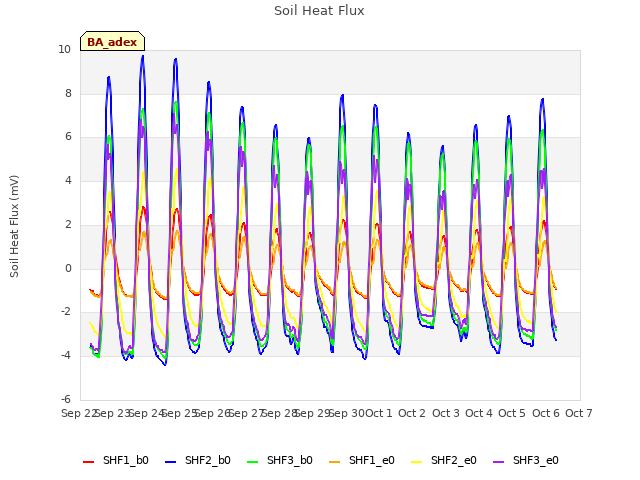Viewport: 640px width, 480px height.
Task: Click the Oct 4 x-axis tick label
Action: coord(479,413)
